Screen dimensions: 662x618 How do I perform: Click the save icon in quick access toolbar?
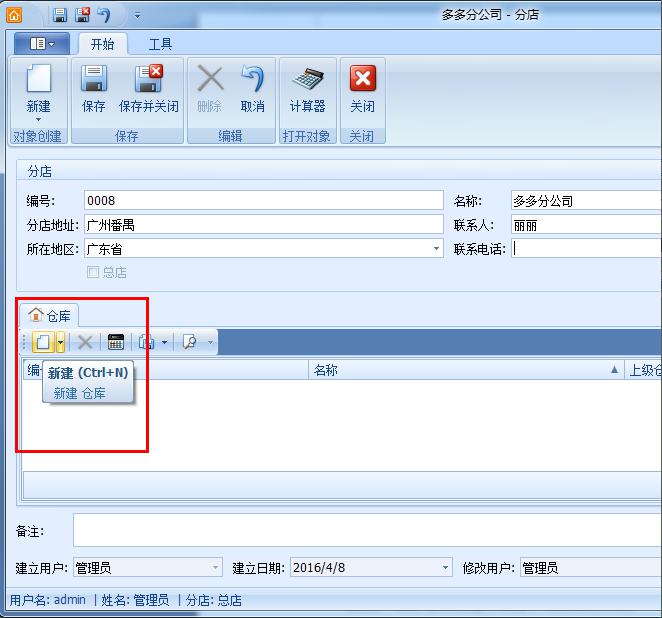(60, 15)
